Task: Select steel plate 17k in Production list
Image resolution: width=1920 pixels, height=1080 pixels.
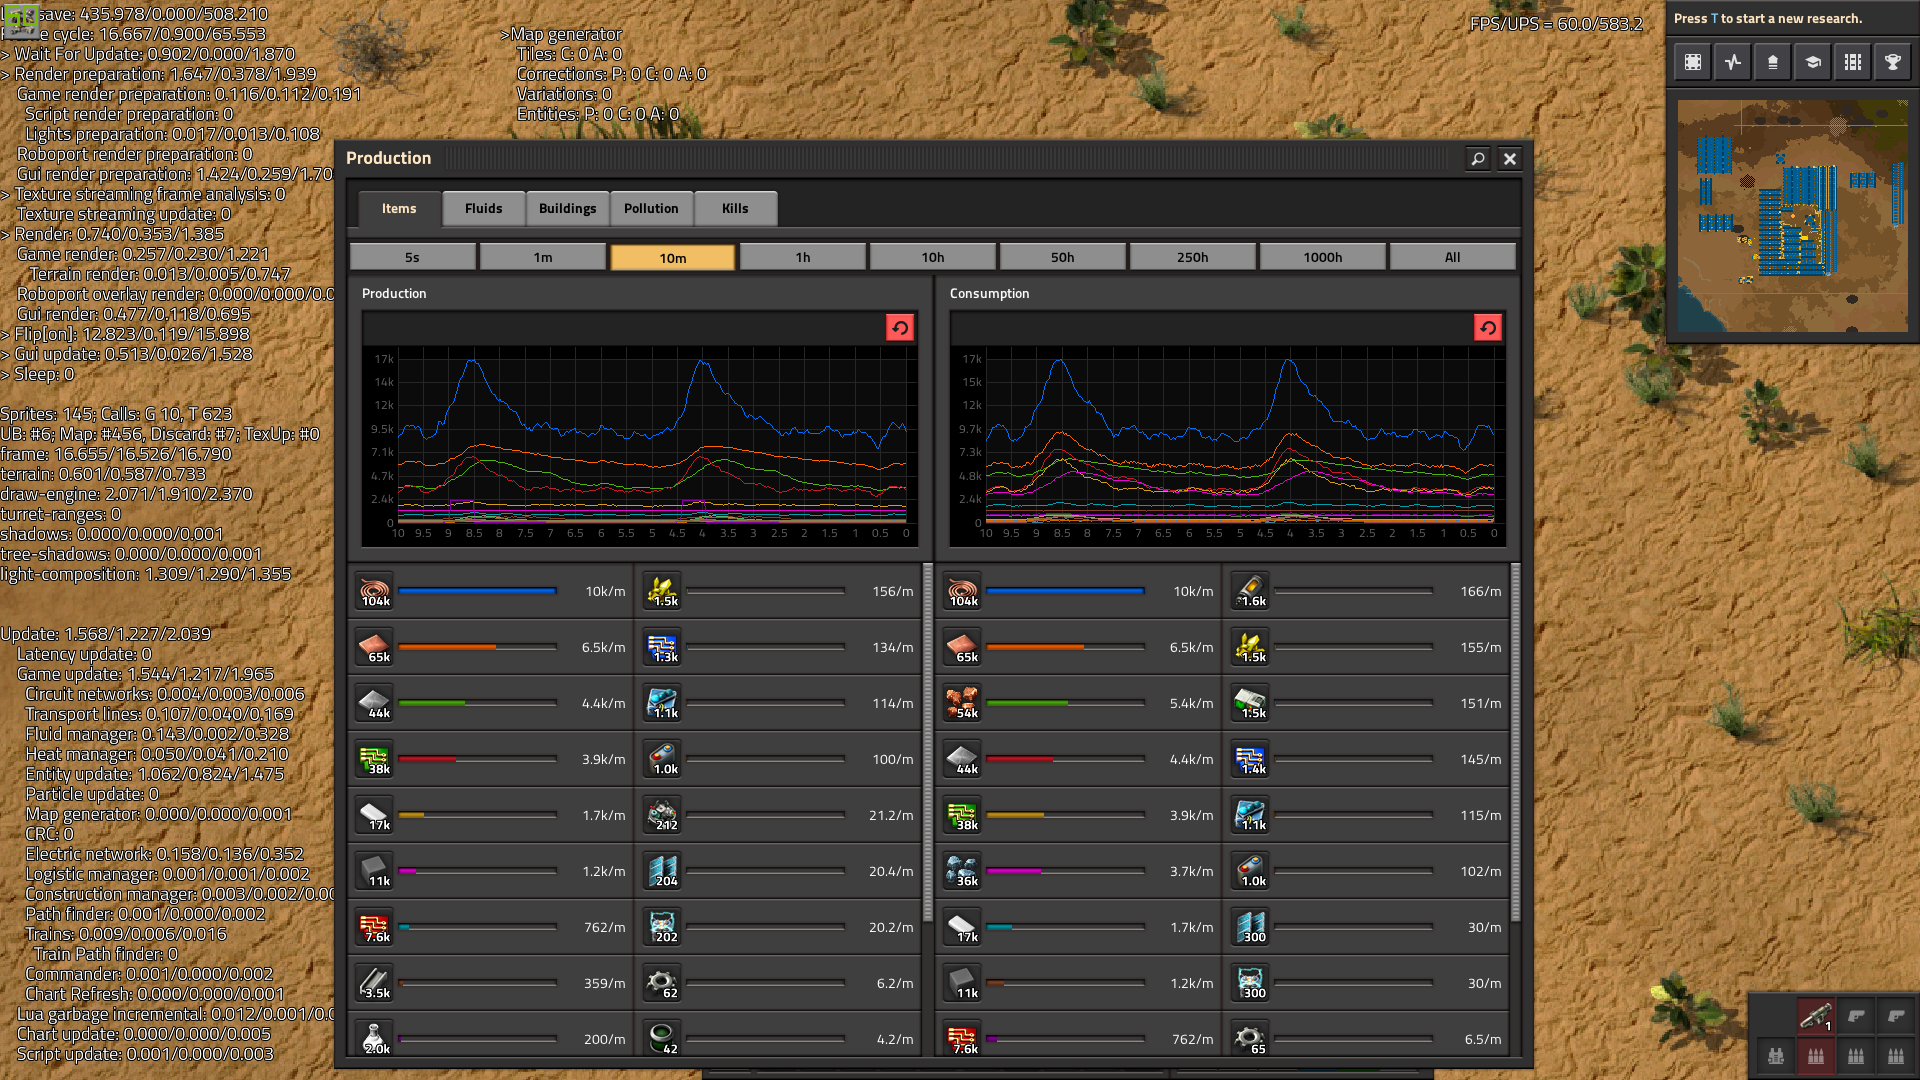Action: [376, 815]
